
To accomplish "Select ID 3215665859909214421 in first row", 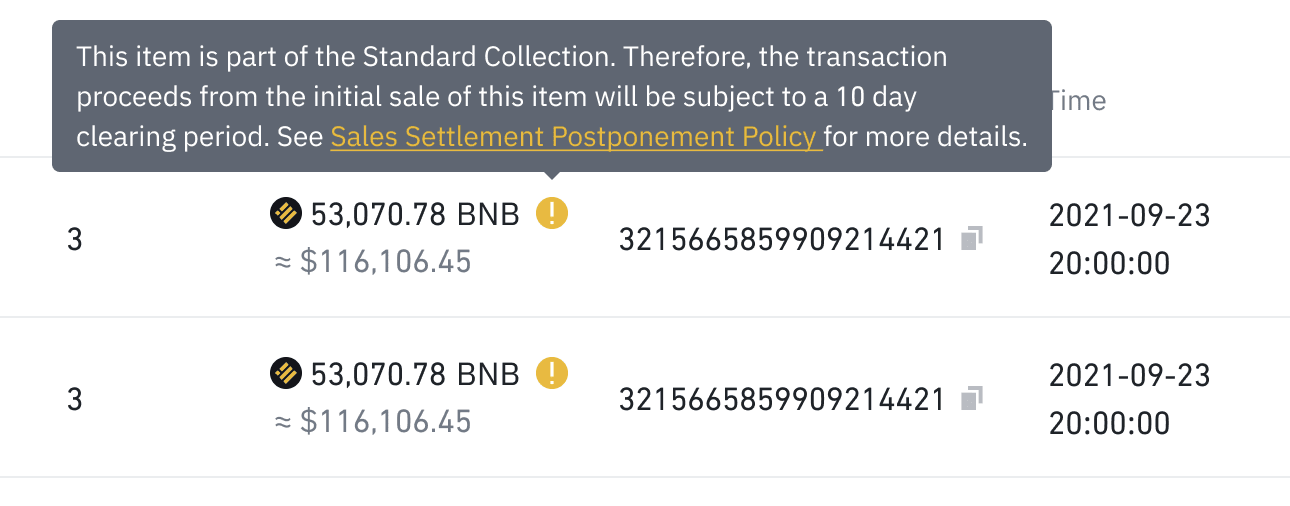I will (782, 239).
